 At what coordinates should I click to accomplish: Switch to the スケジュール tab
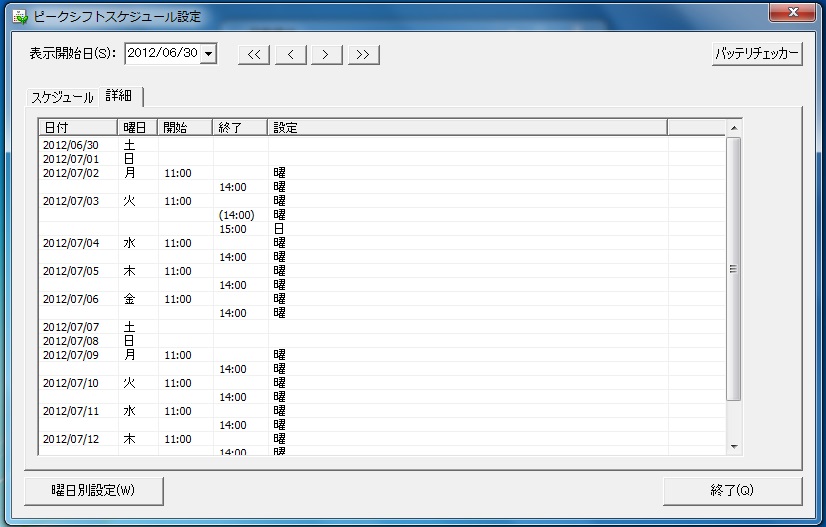(62, 97)
